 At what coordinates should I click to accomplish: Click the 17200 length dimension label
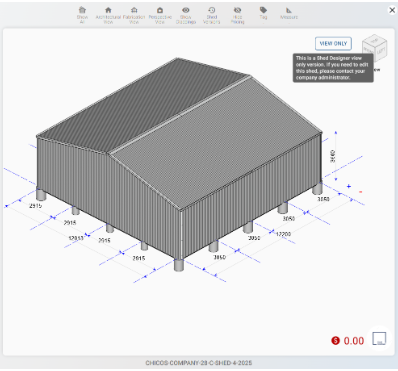click(283, 234)
